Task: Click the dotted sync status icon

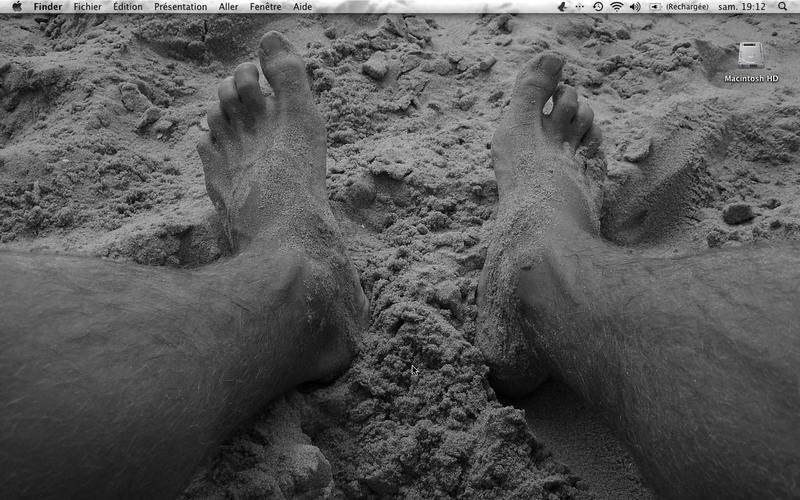Action: click(580, 7)
